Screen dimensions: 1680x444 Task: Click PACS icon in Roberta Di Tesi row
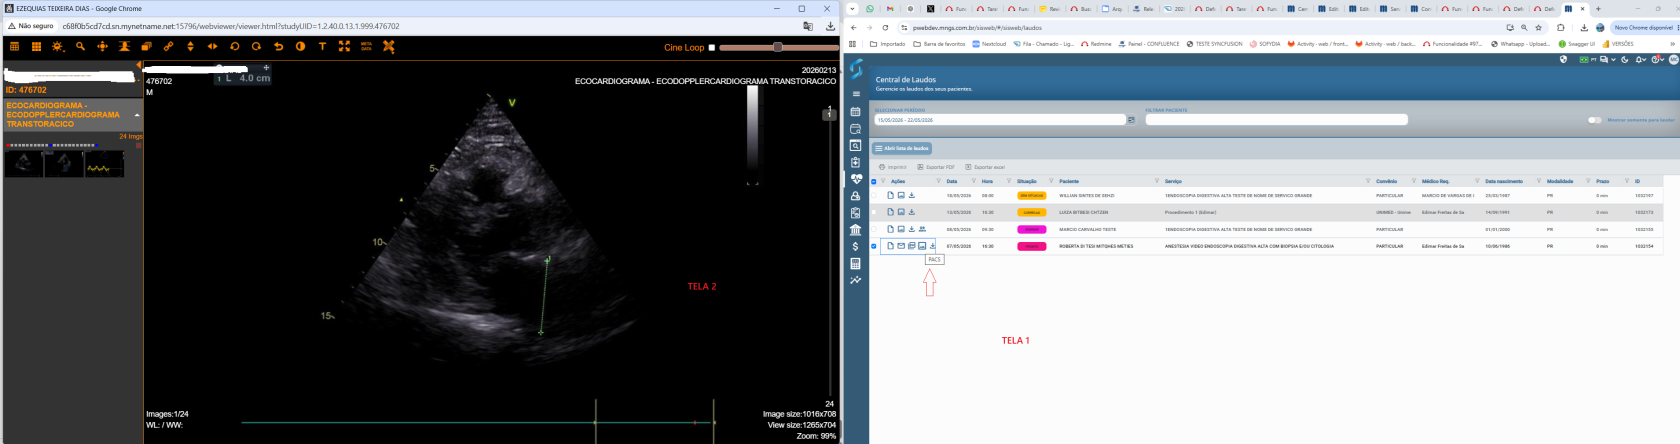point(922,246)
